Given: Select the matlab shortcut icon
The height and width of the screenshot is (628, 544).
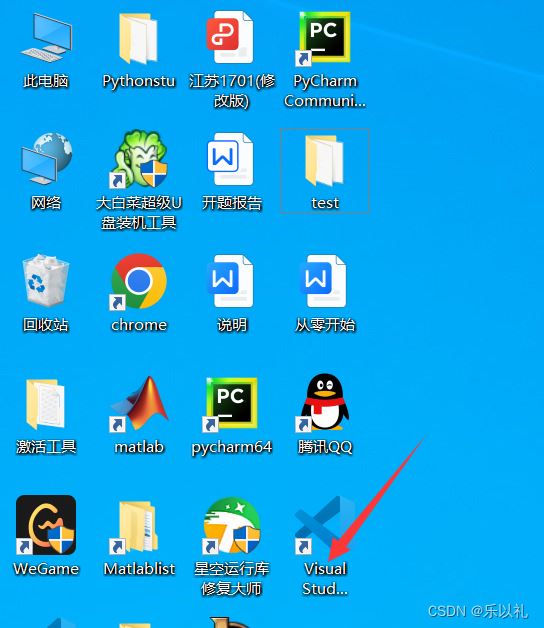Looking at the screenshot, I should pyautogui.click(x=139, y=404).
